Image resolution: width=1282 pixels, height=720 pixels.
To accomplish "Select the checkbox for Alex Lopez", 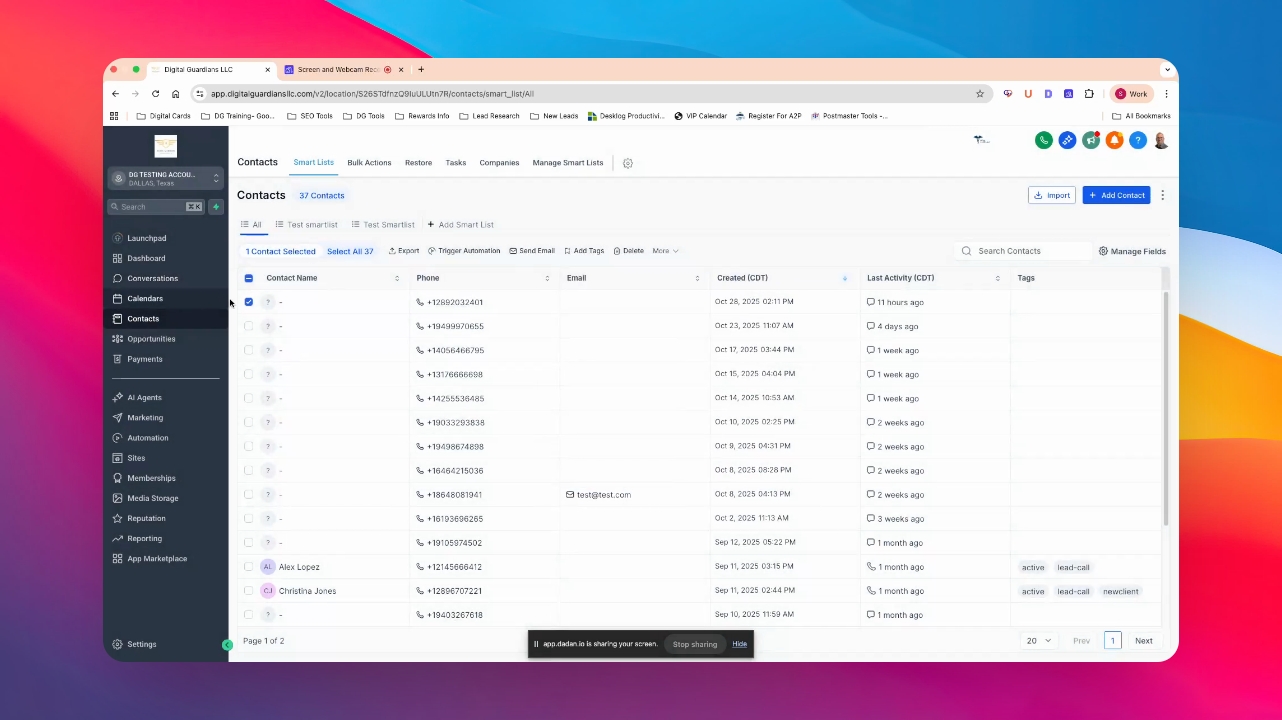I will click(x=249, y=567).
